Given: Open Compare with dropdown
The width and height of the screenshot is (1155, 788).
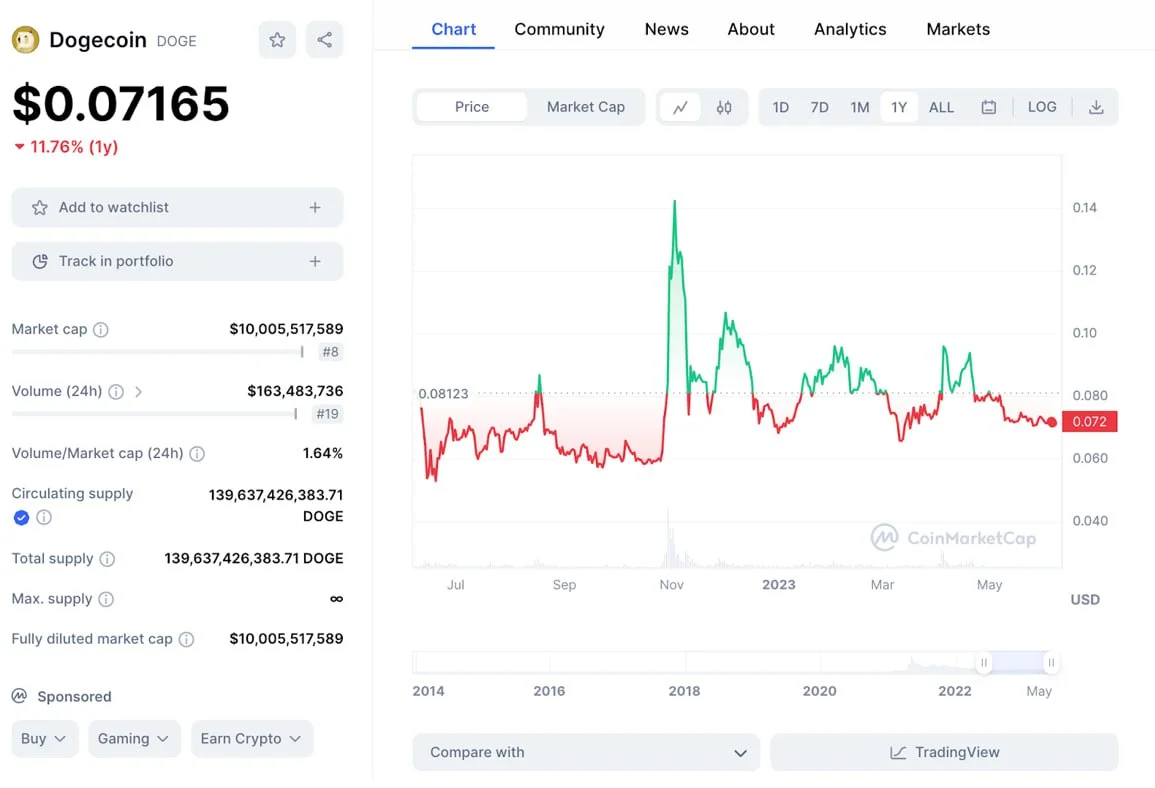Looking at the screenshot, I should coord(586,753).
